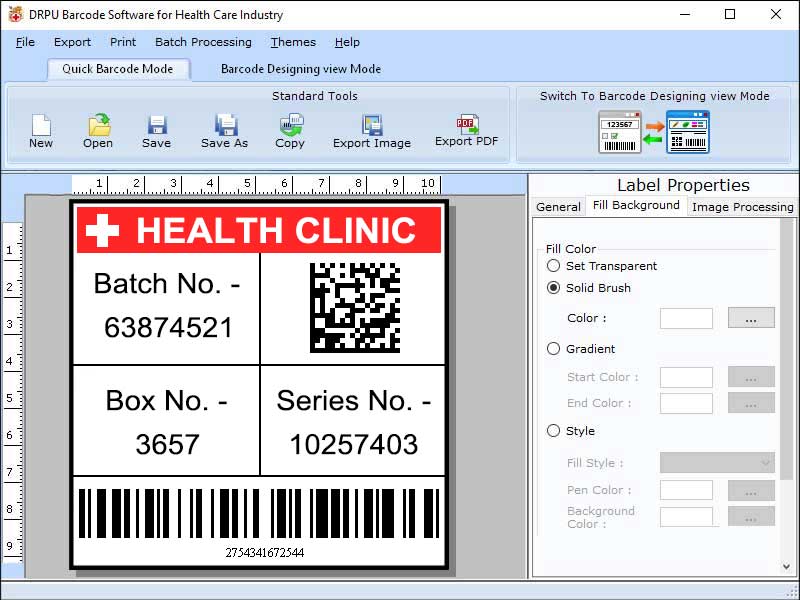Screen dimensions: 800x600
Task: Switch to the Image Processing tab
Action: click(x=741, y=206)
